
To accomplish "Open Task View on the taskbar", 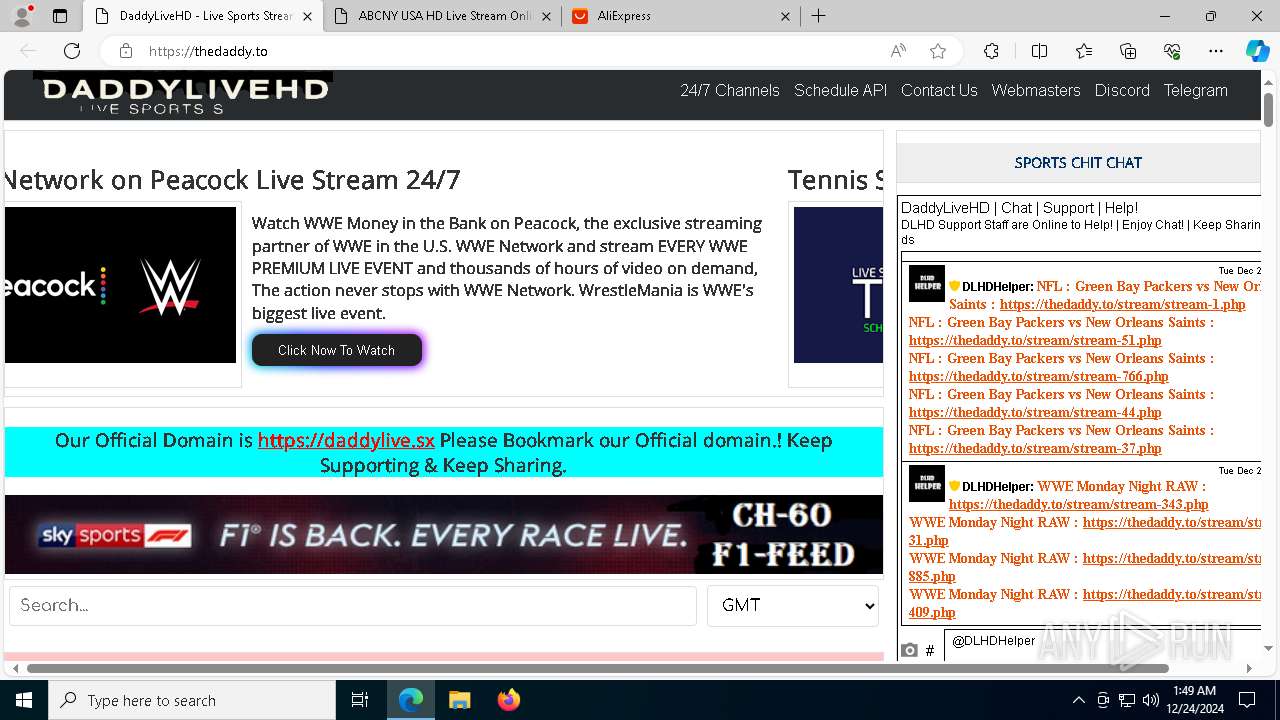I will (x=360, y=700).
